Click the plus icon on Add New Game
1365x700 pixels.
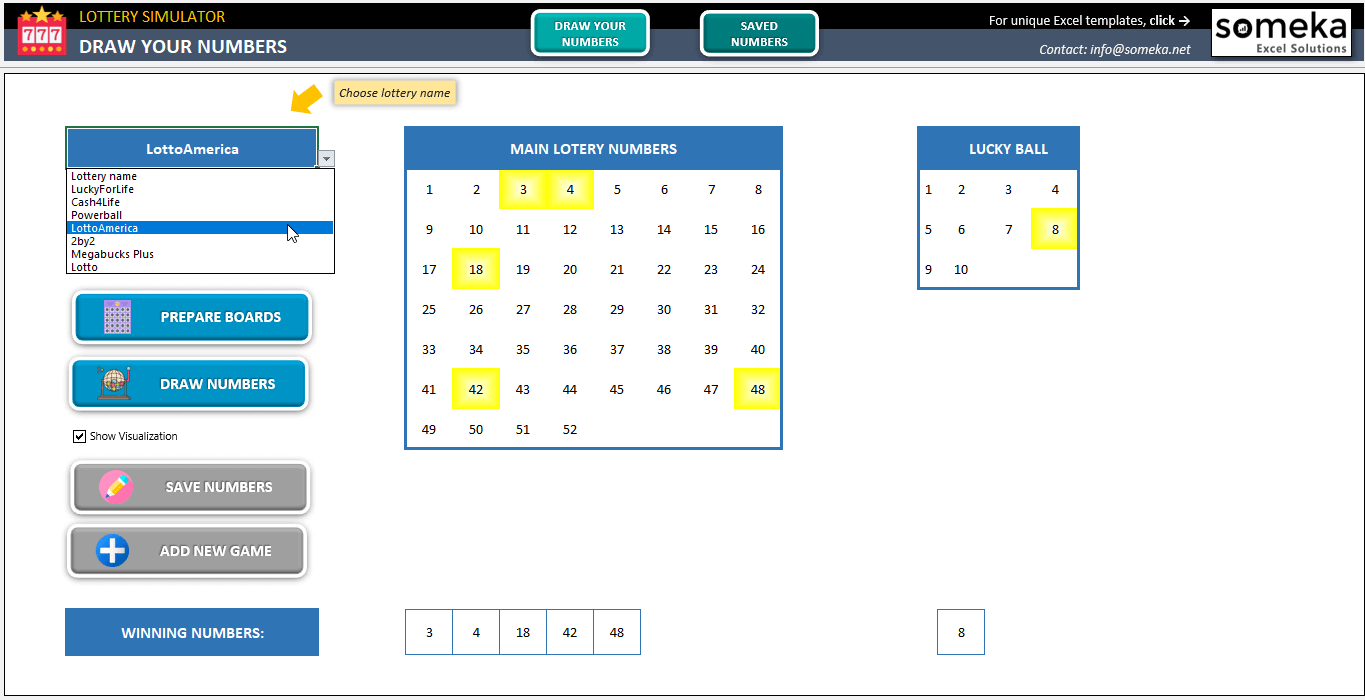[x=110, y=551]
